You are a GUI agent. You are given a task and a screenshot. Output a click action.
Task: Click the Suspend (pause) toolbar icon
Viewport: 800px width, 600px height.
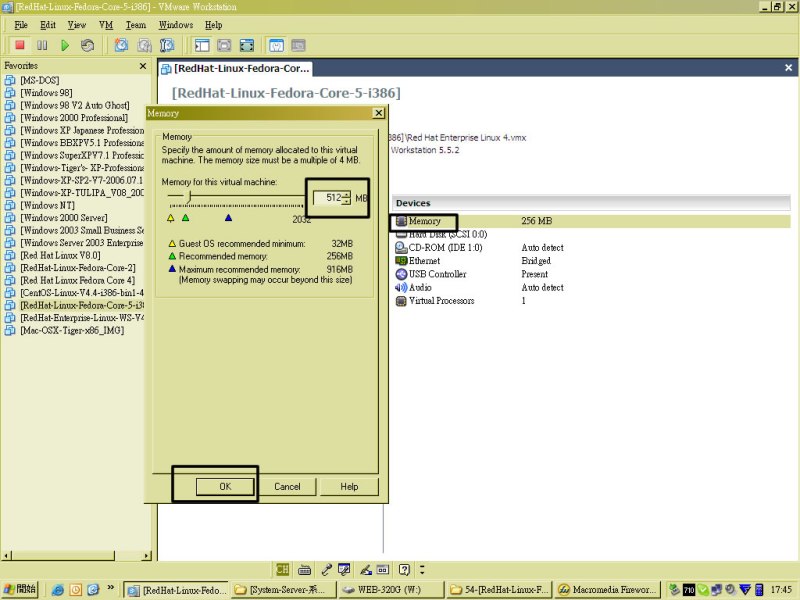(x=42, y=45)
